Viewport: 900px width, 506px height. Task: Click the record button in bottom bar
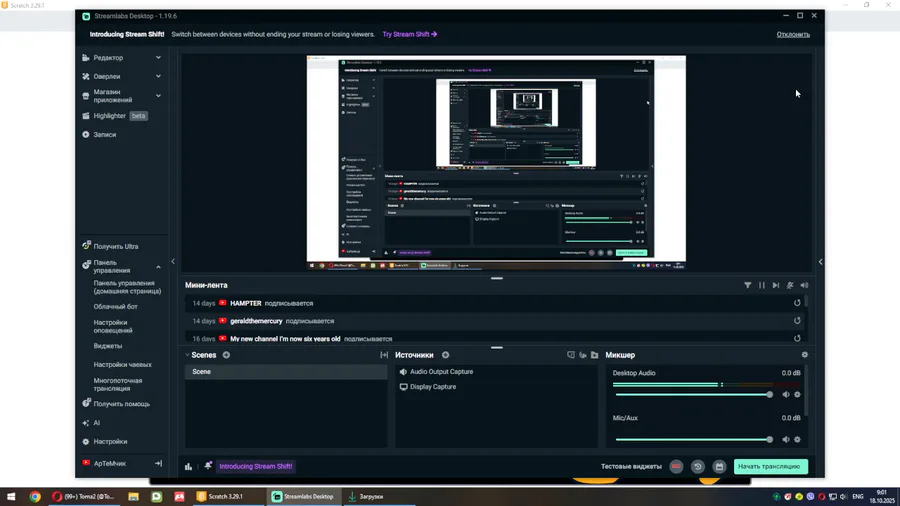pos(676,466)
